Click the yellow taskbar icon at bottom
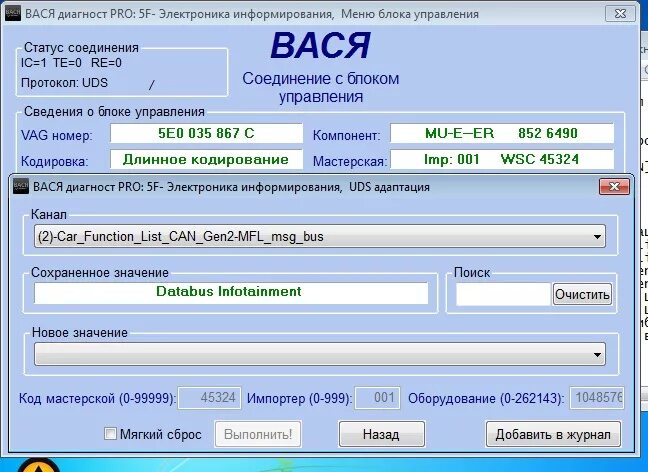Viewport: 648px width, 472px height. pyautogui.click(x=38, y=465)
